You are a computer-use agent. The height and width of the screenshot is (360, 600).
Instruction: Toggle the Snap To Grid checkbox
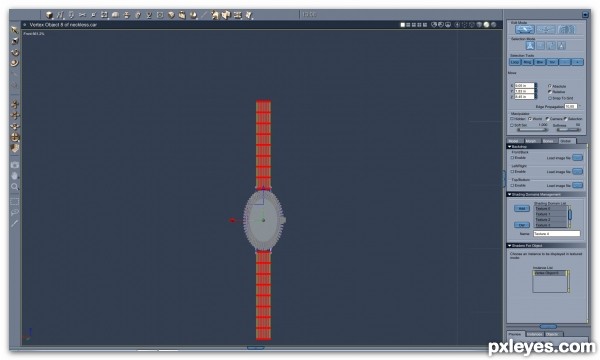coord(550,98)
